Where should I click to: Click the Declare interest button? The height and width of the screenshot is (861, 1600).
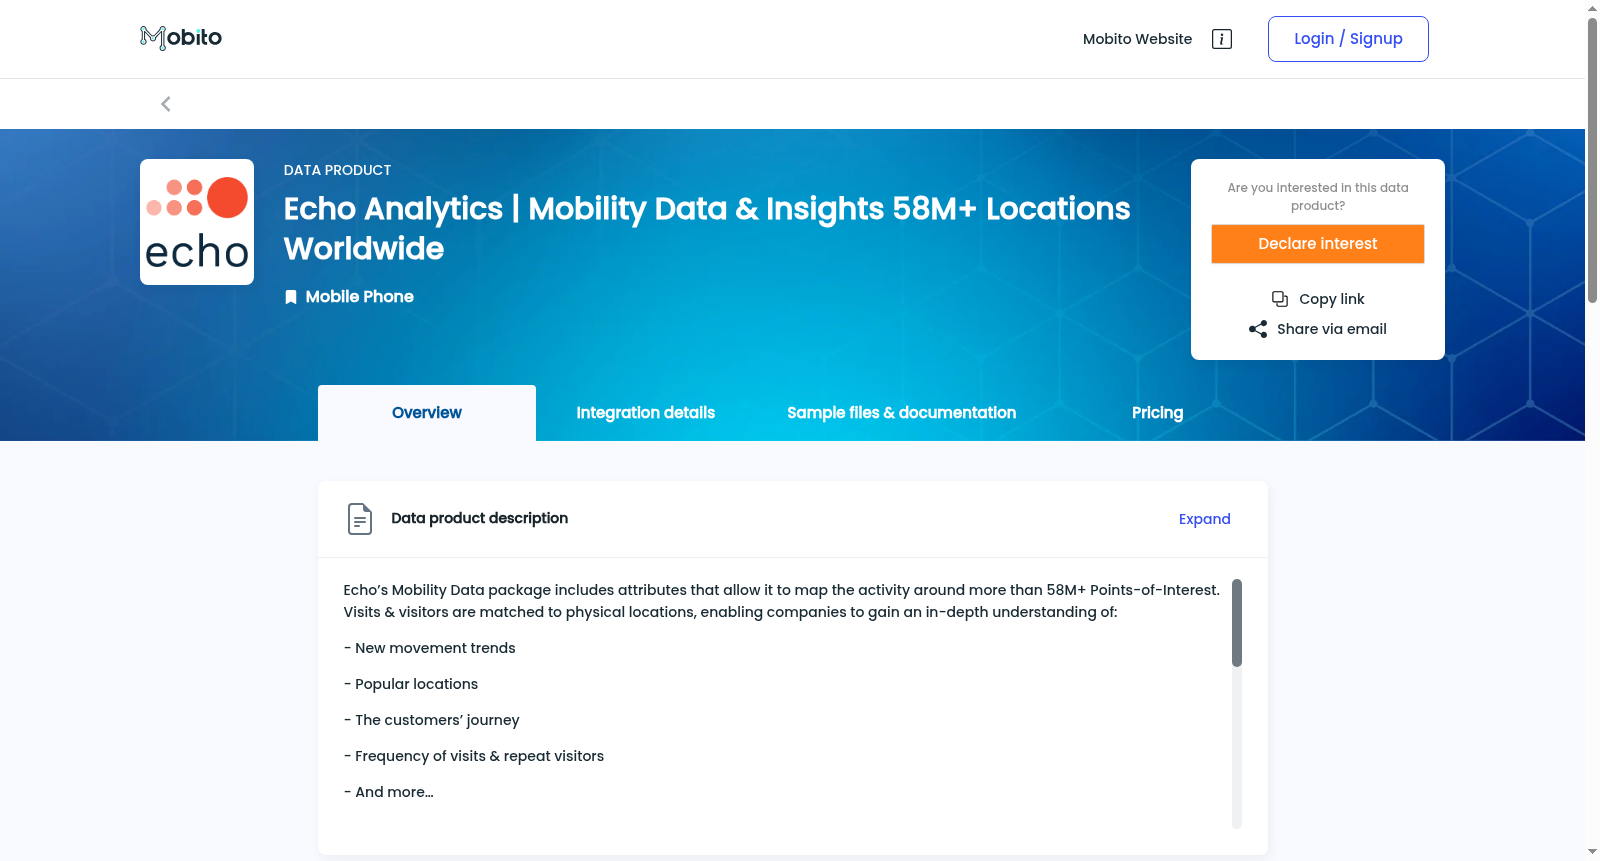tap(1318, 244)
